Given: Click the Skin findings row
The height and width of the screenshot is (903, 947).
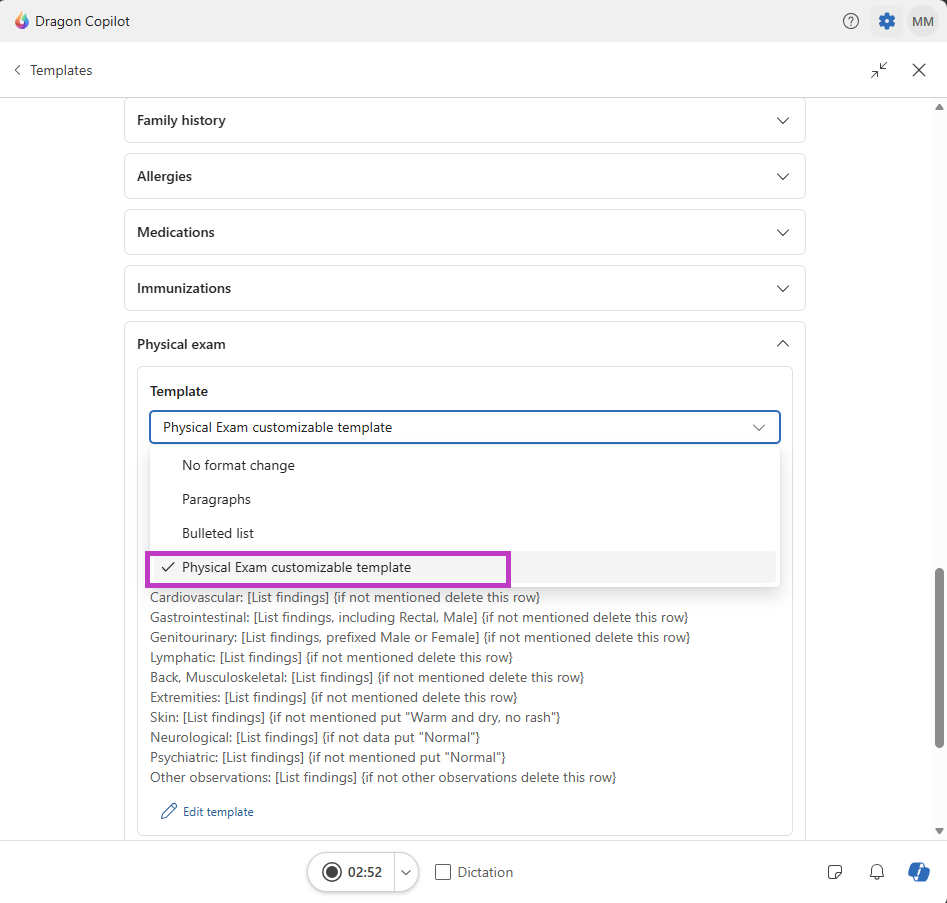Looking at the screenshot, I should (355, 717).
